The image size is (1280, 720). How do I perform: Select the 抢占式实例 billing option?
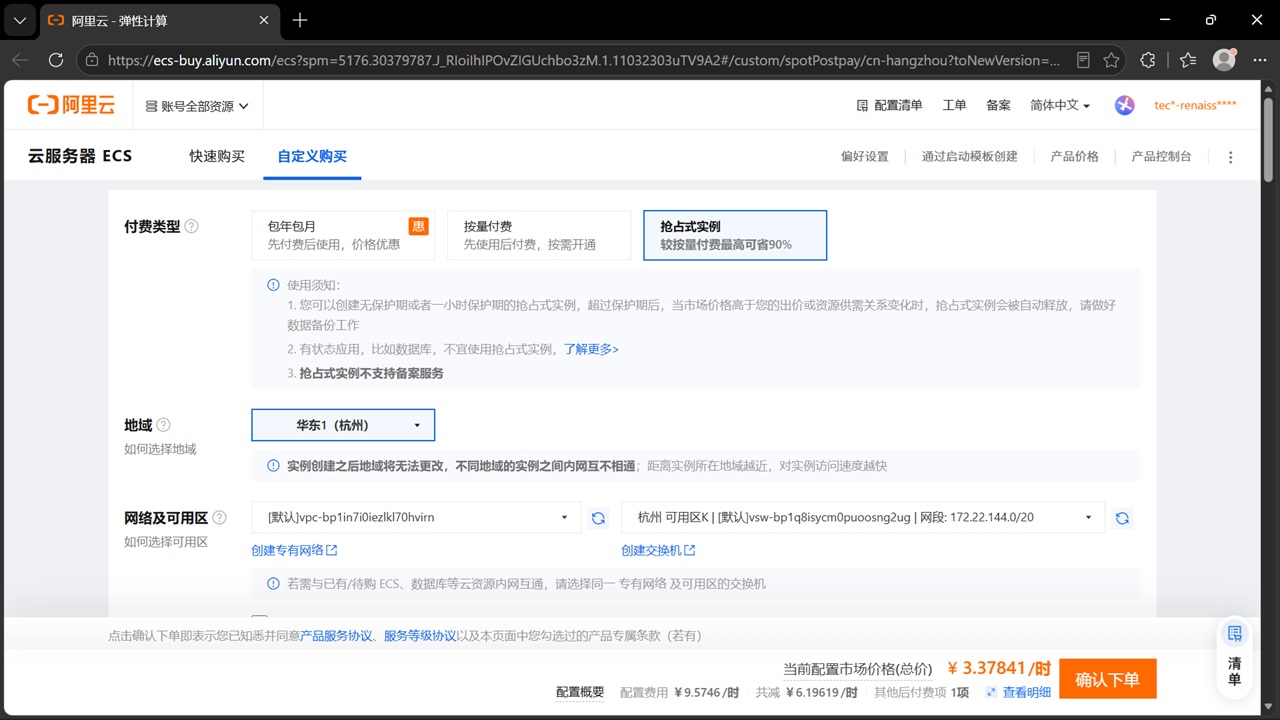[x=735, y=235]
